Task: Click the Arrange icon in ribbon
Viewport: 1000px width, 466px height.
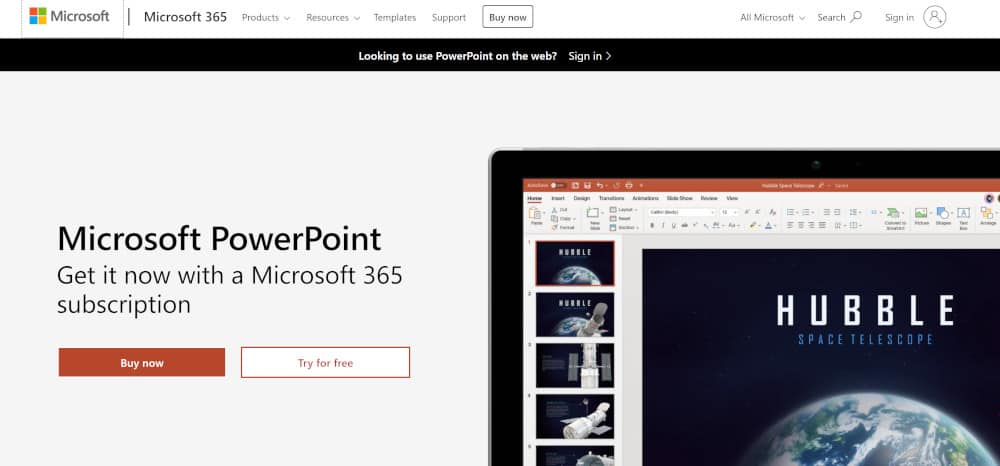Action: 987,213
